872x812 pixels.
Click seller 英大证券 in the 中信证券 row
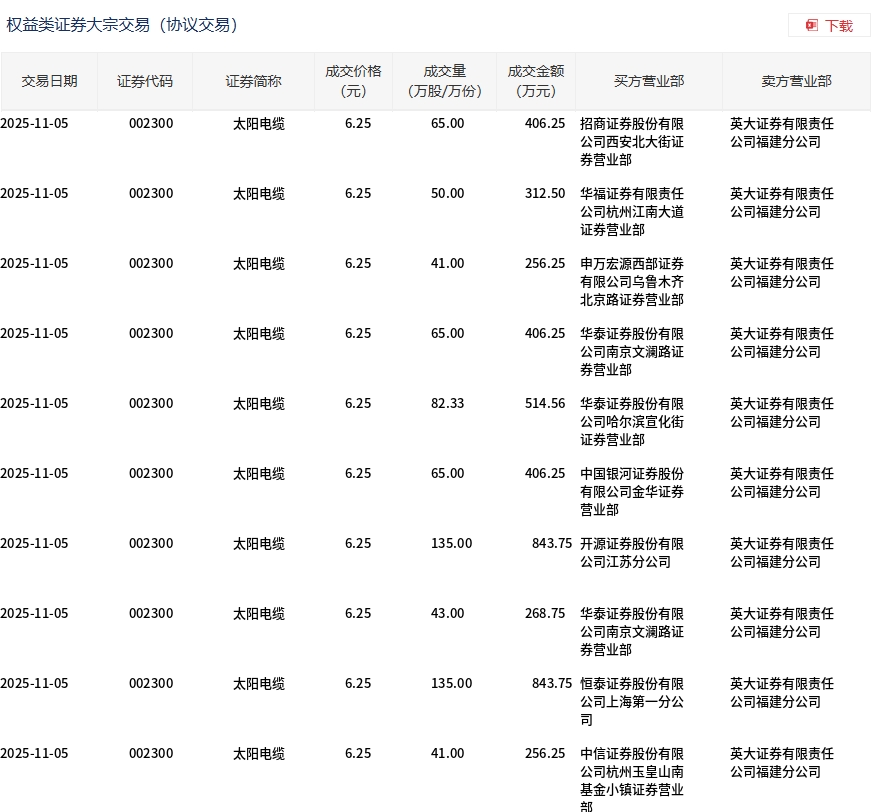pos(781,763)
